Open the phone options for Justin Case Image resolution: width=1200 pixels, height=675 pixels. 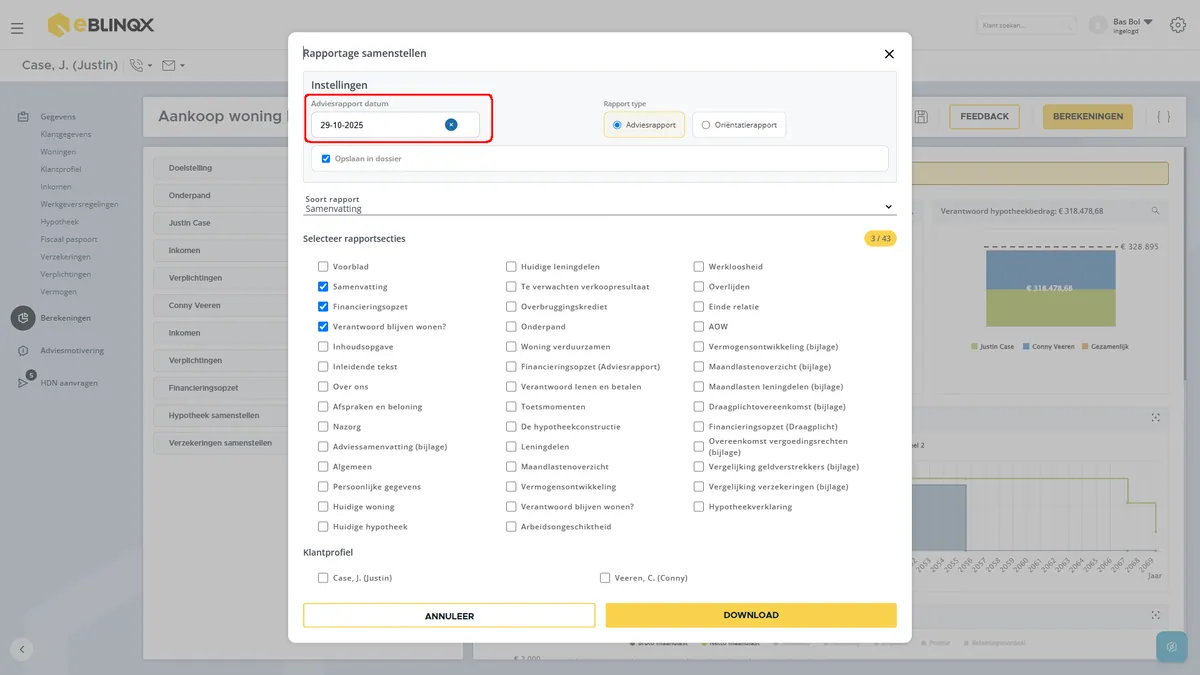pyautogui.click(x=140, y=66)
